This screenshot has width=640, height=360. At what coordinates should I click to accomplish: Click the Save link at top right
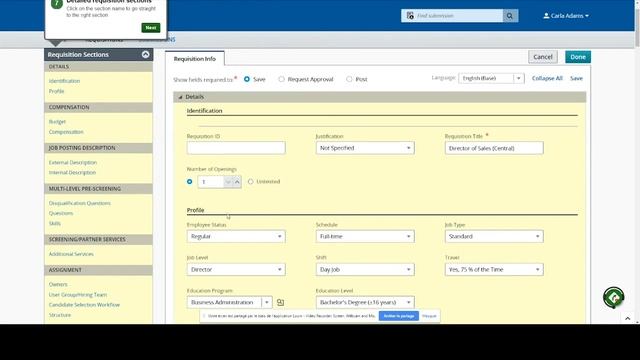[576, 78]
